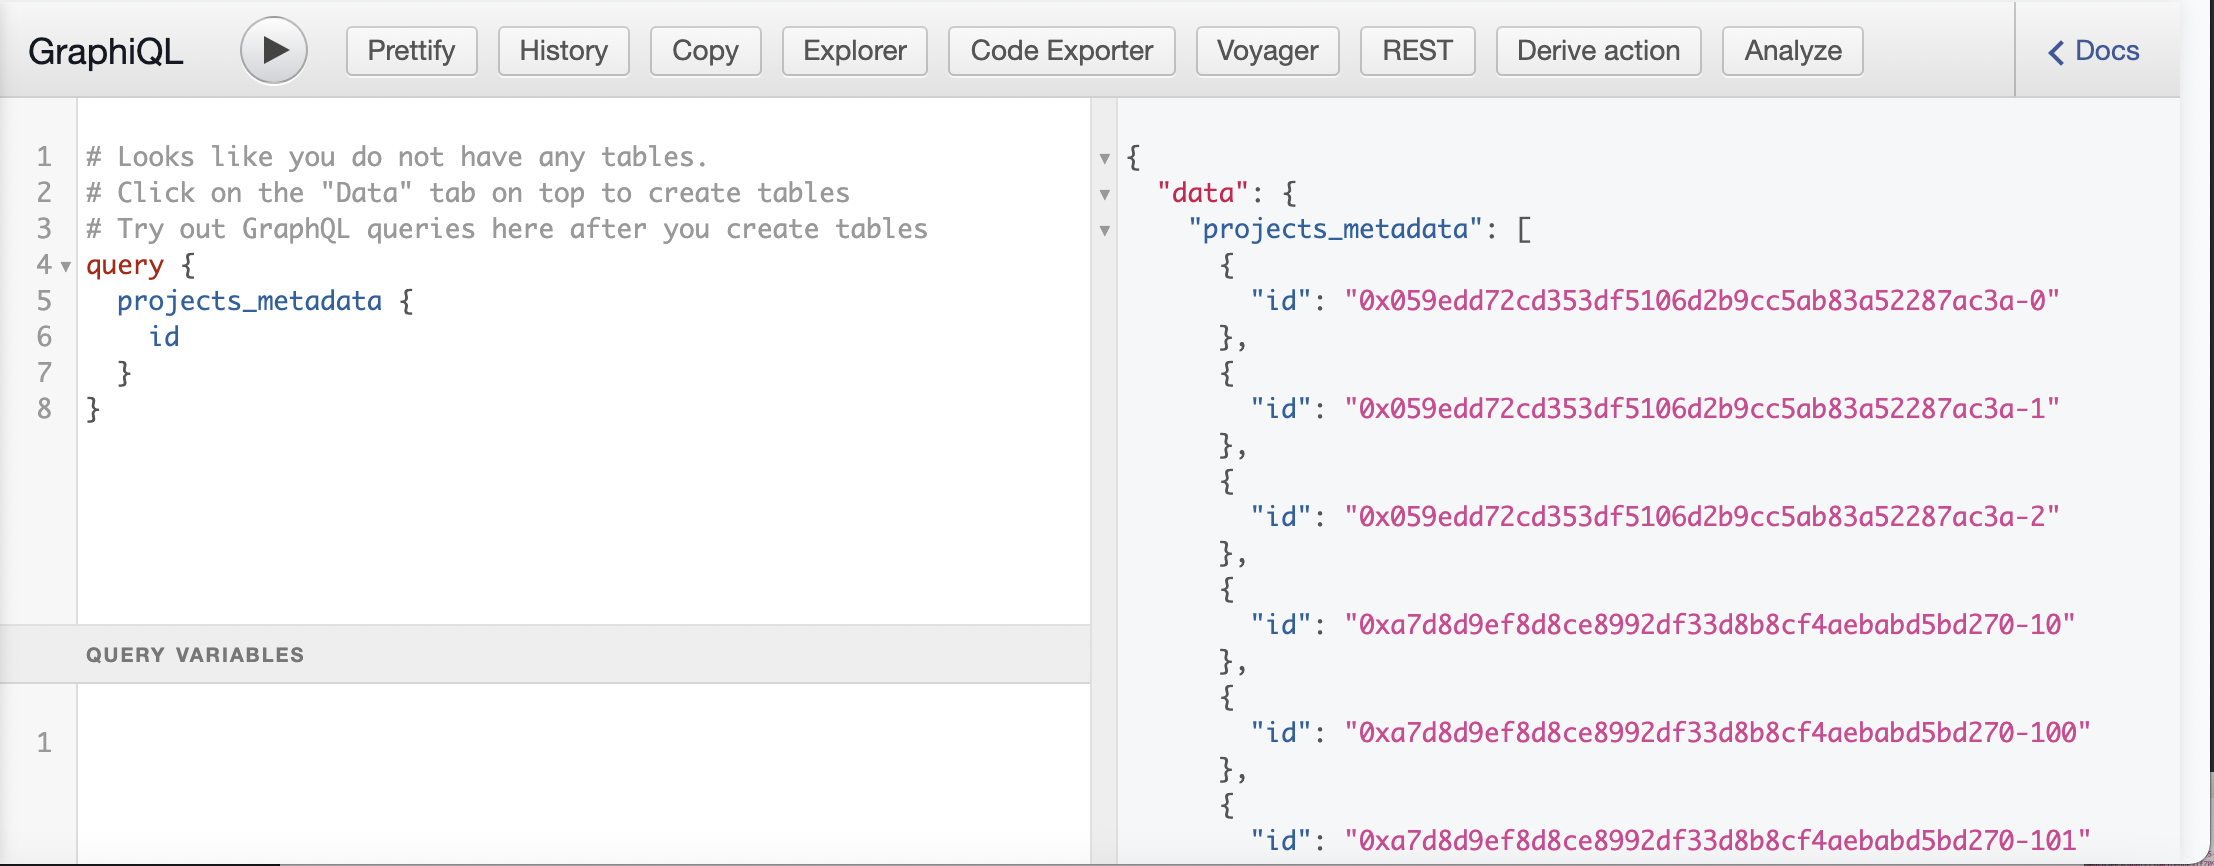This screenshot has height=866, width=2214.
Task: Select Derive action
Action: pyautogui.click(x=1598, y=51)
